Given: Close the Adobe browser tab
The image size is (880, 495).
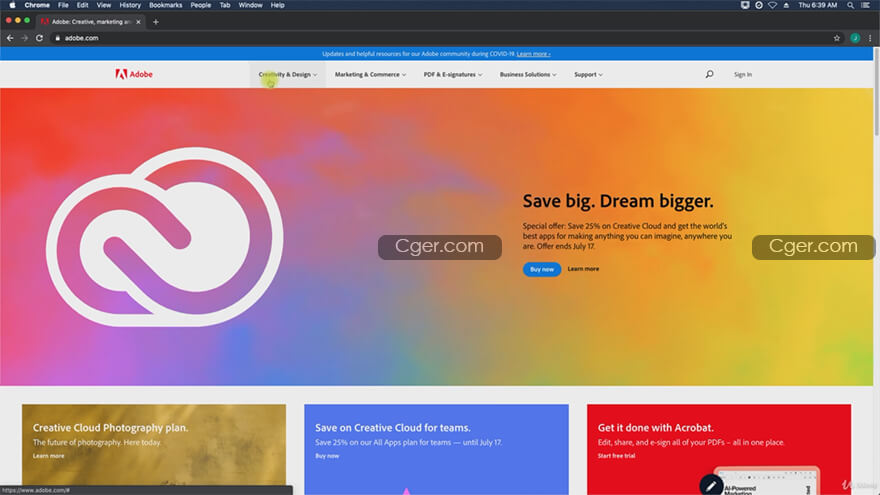Looking at the screenshot, I should point(138,22).
